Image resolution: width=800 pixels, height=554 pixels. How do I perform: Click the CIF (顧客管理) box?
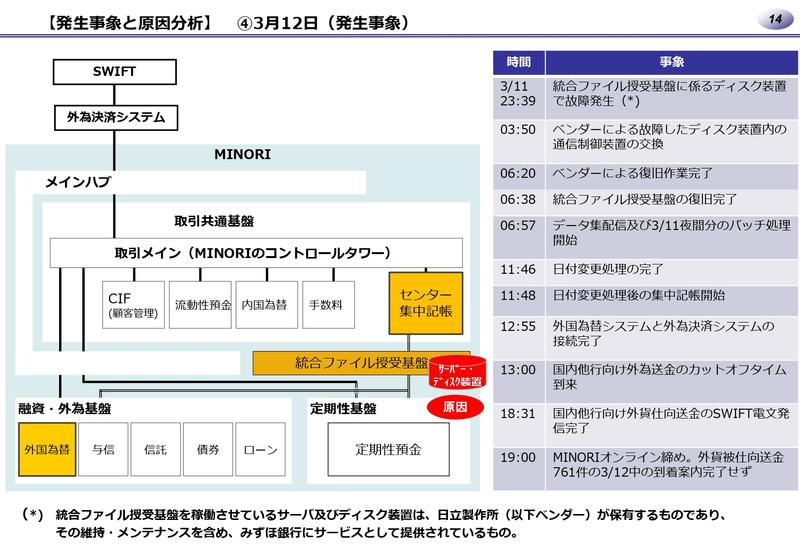coord(133,305)
